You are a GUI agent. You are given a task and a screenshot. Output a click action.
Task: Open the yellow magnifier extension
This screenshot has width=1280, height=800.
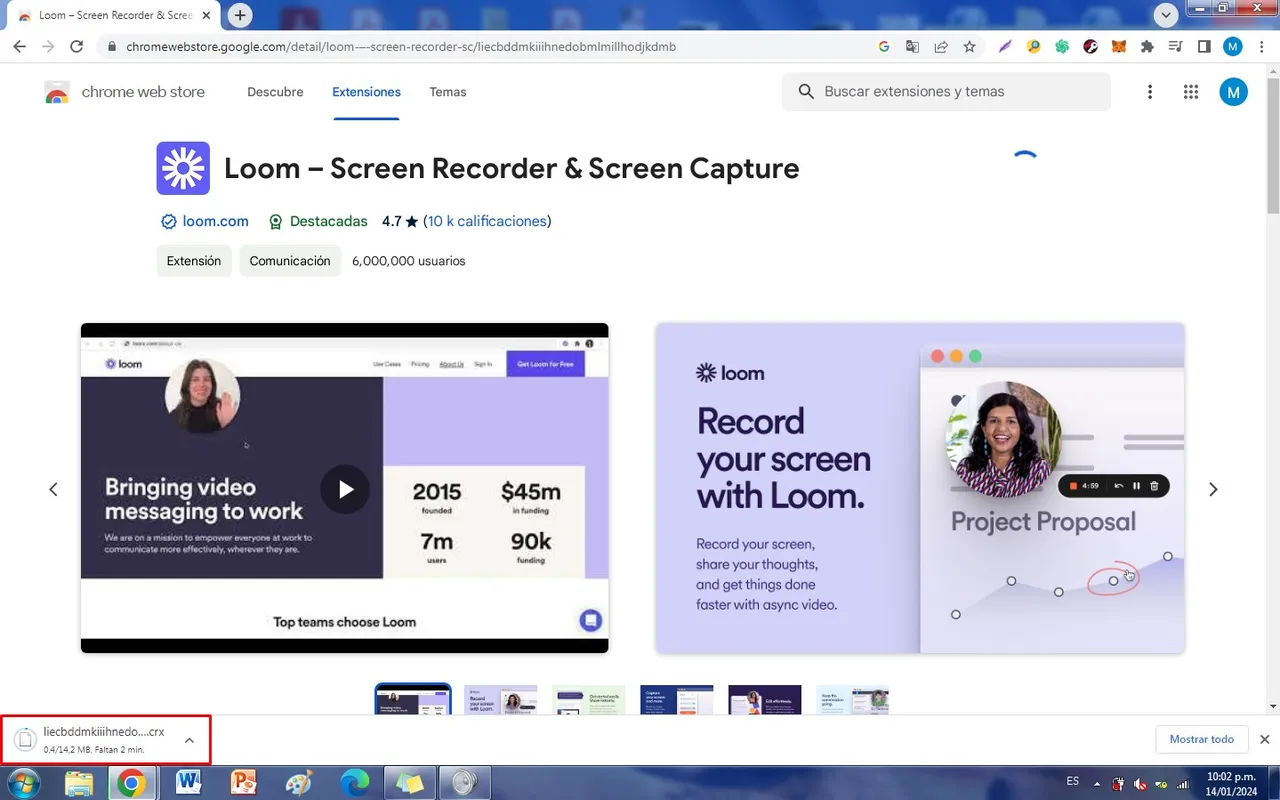click(x=1034, y=46)
